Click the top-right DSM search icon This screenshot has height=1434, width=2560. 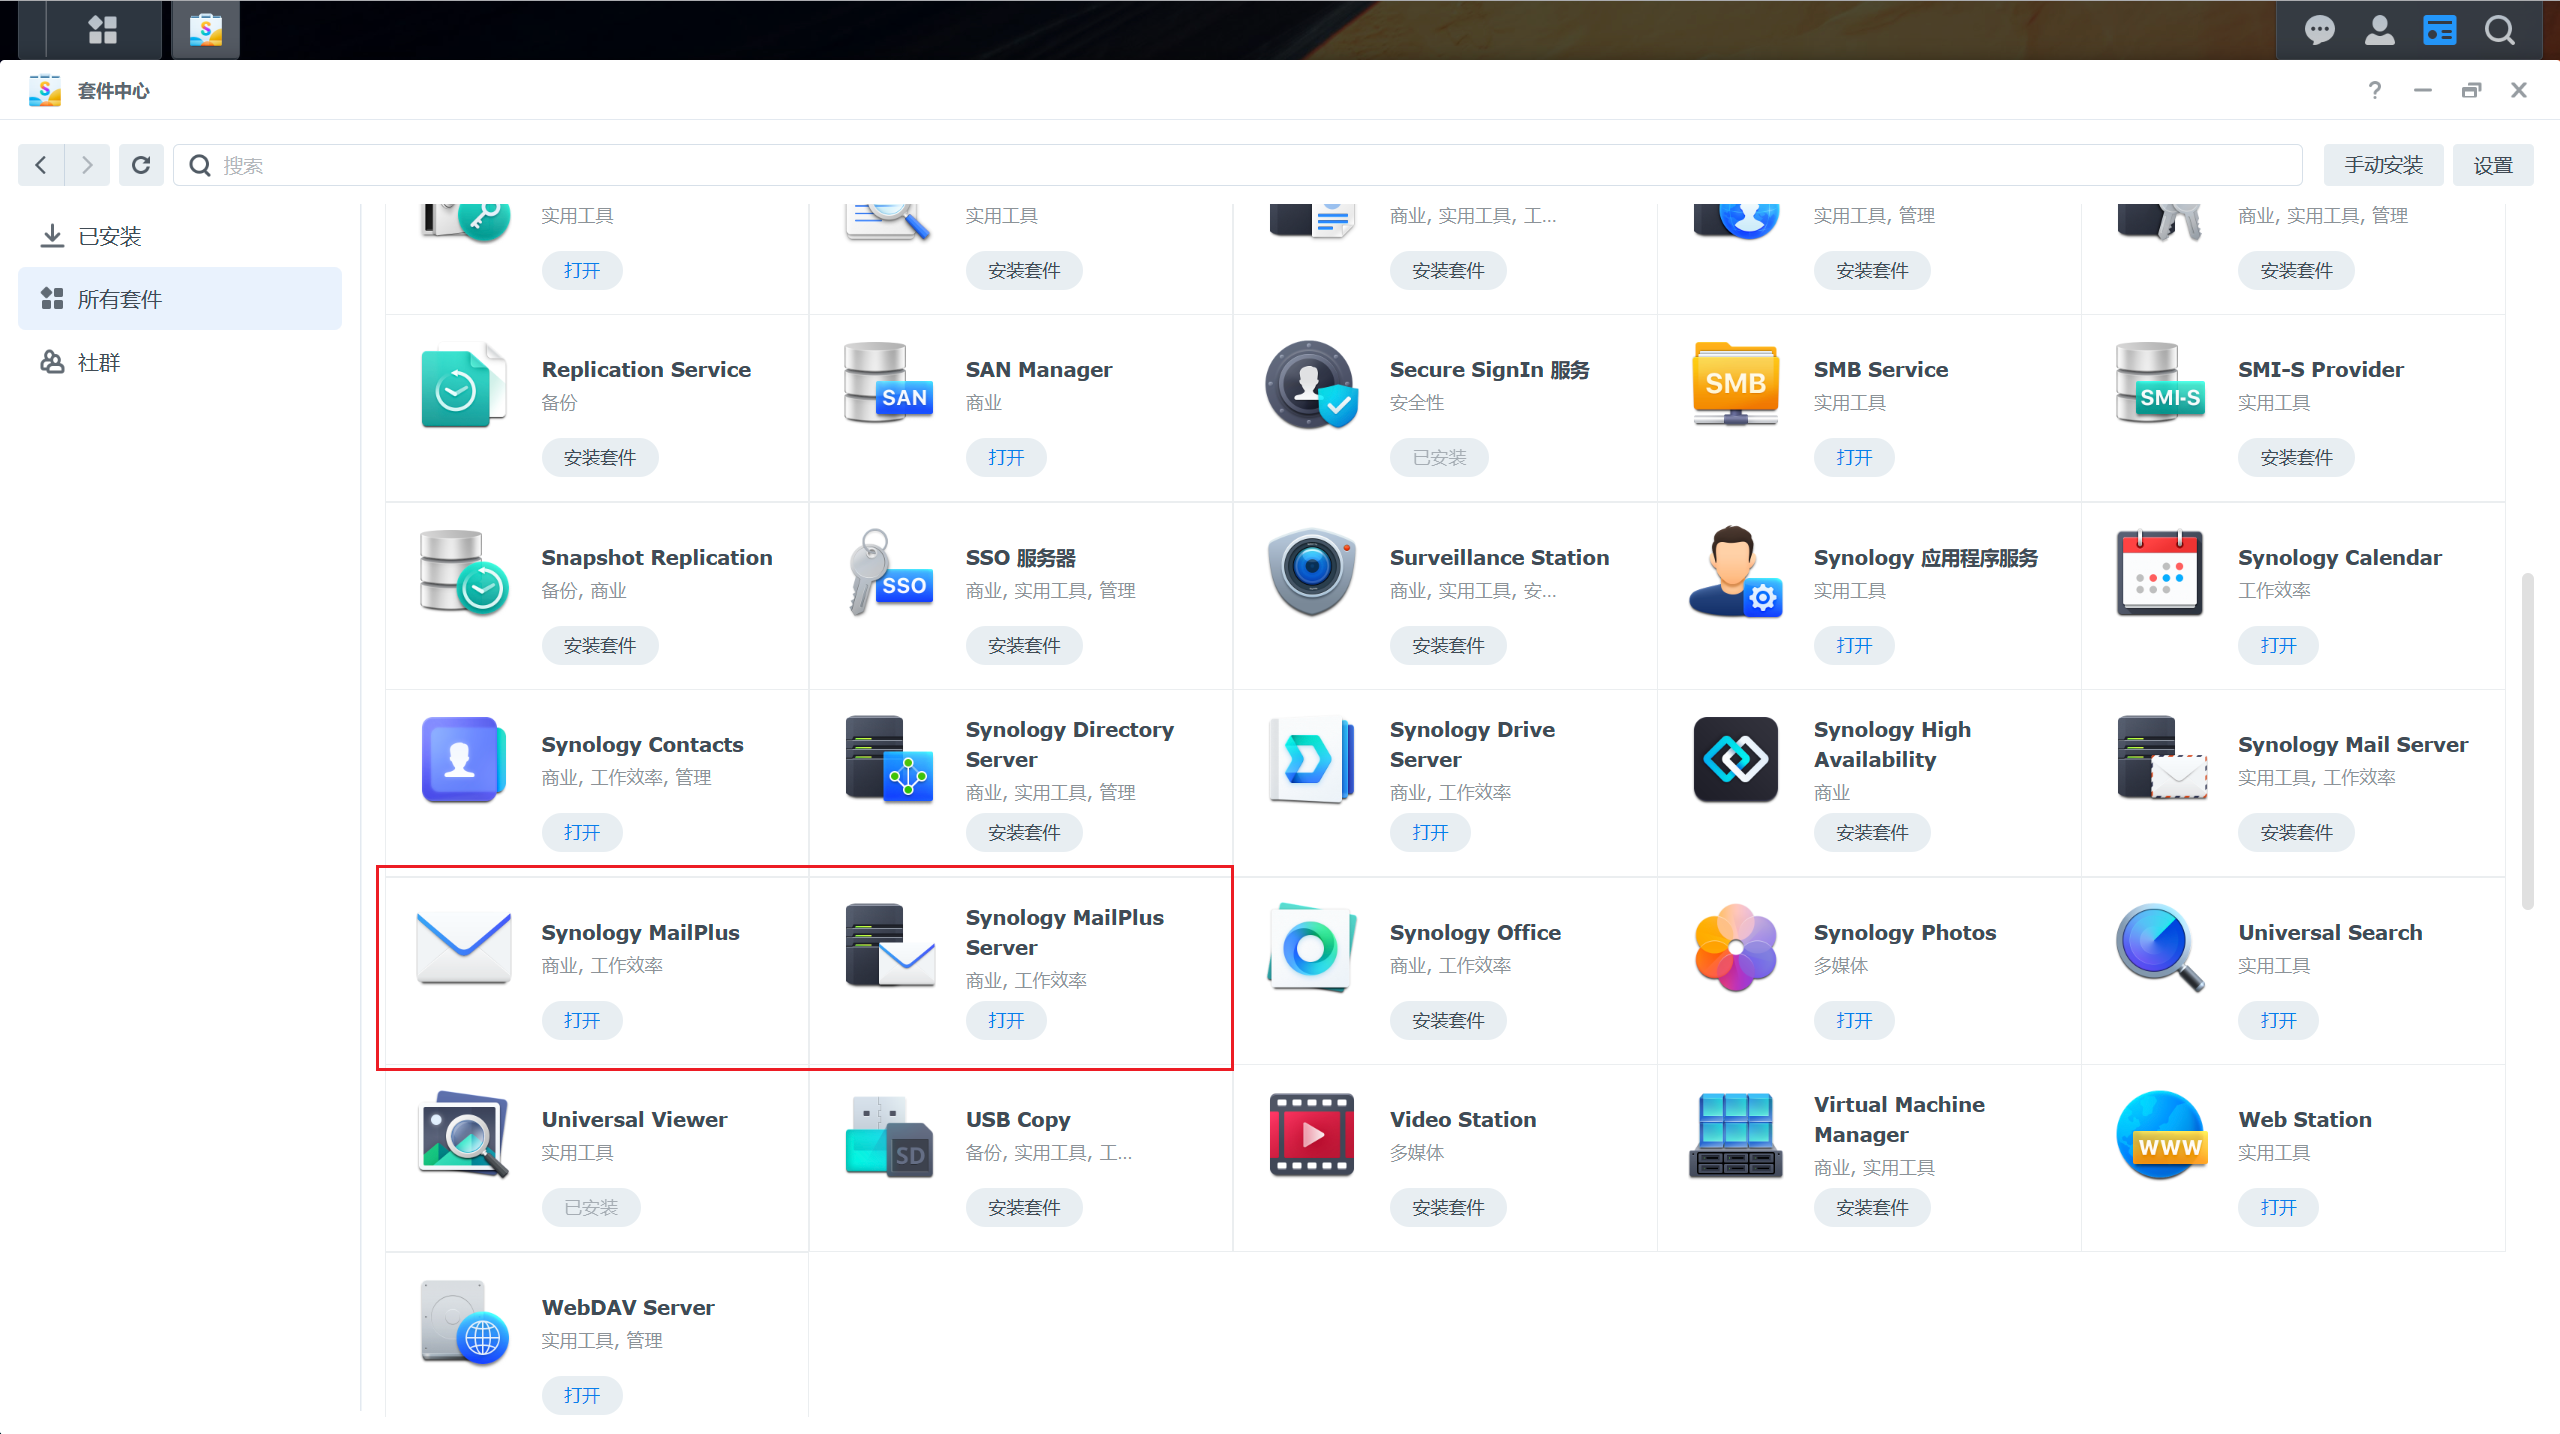2500,31
